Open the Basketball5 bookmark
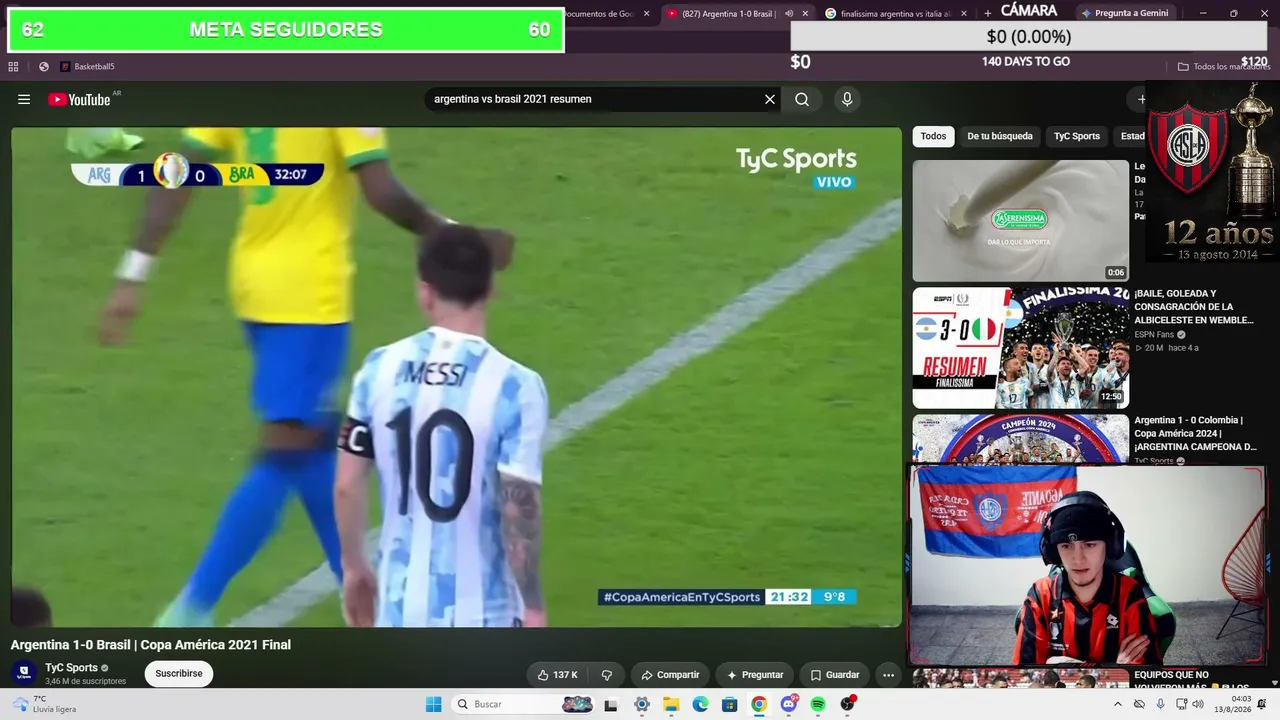1280x720 pixels. tap(87, 67)
